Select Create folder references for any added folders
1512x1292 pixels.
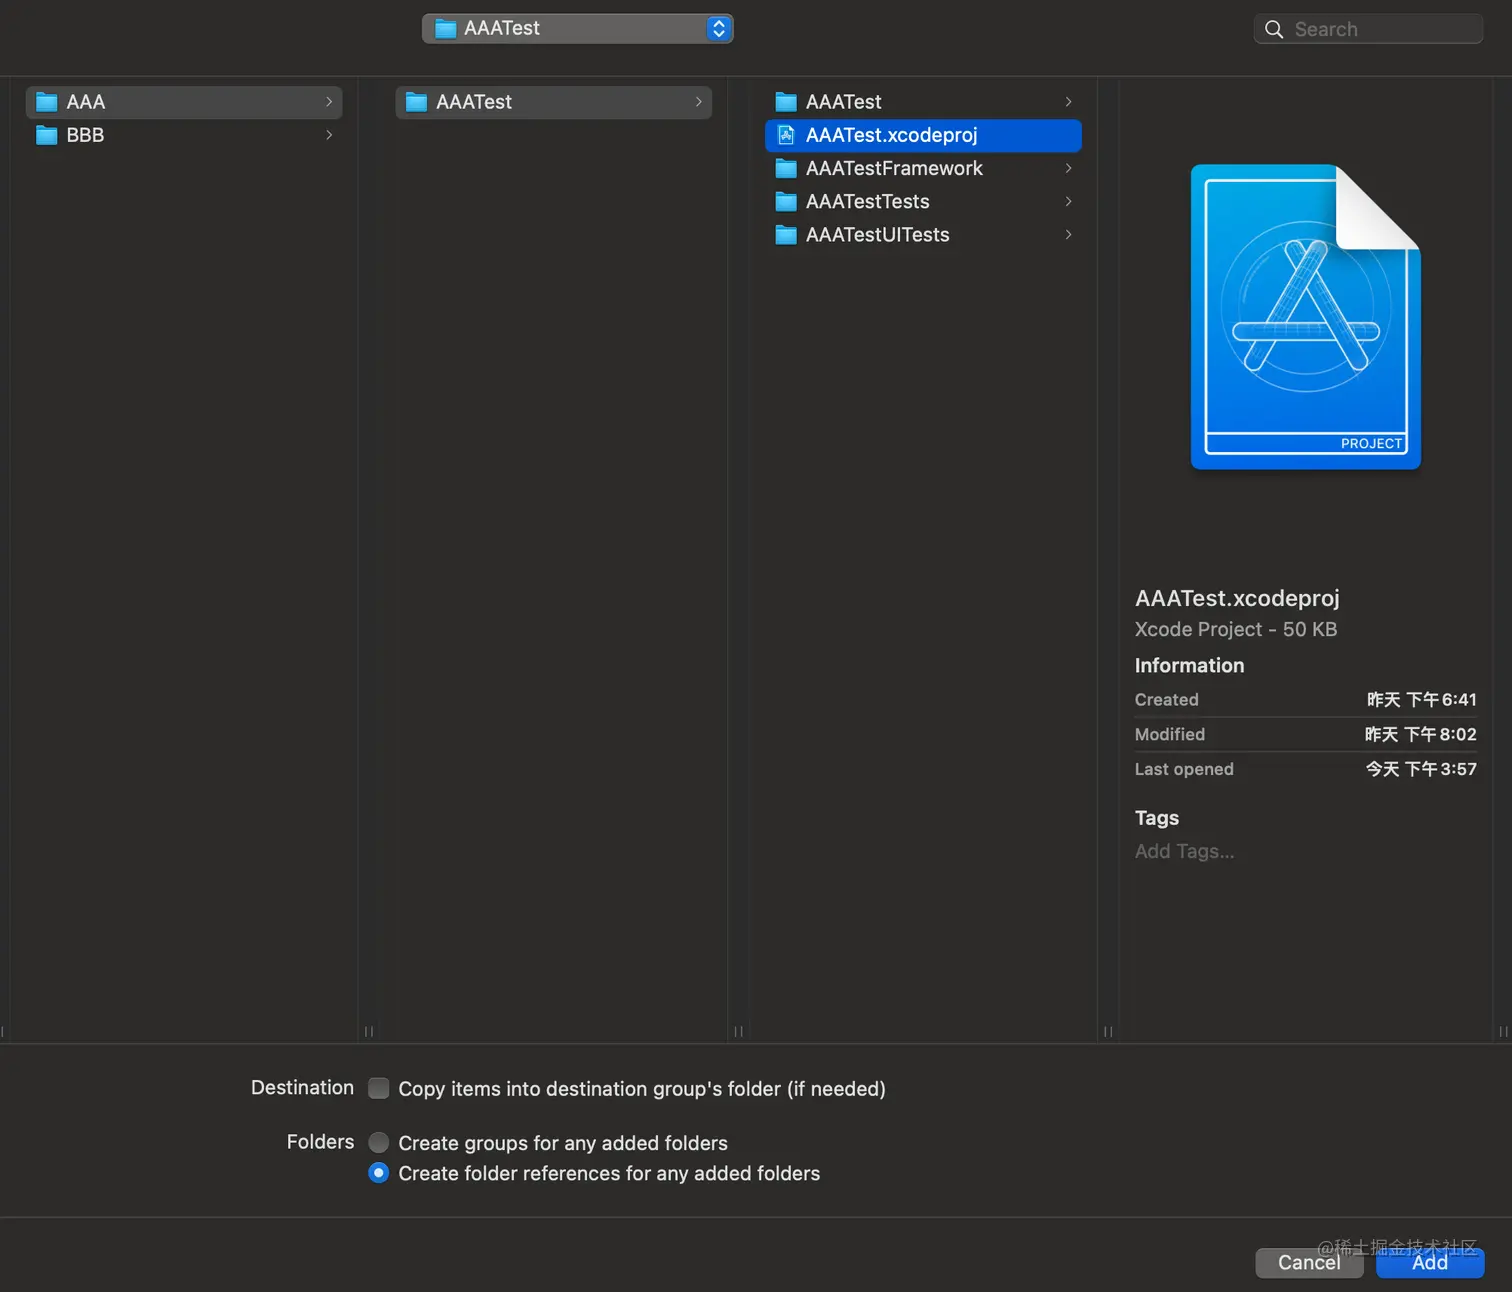pyautogui.click(x=379, y=1172)
